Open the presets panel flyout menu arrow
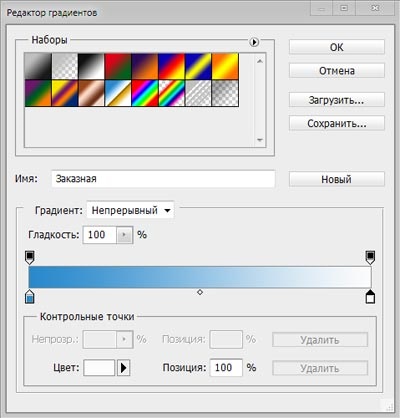 point(254,42)
